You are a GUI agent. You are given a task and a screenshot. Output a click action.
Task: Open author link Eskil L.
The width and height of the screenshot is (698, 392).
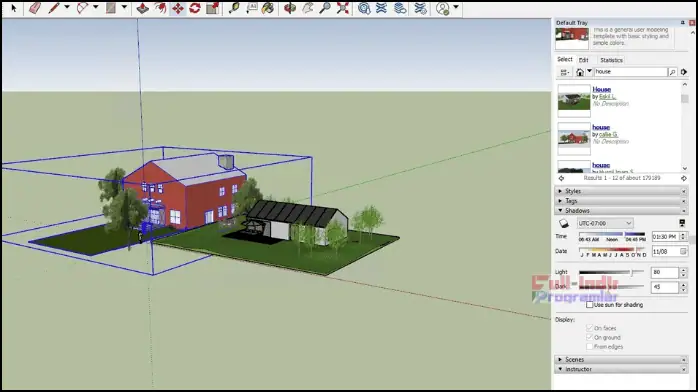coord(608,97)
